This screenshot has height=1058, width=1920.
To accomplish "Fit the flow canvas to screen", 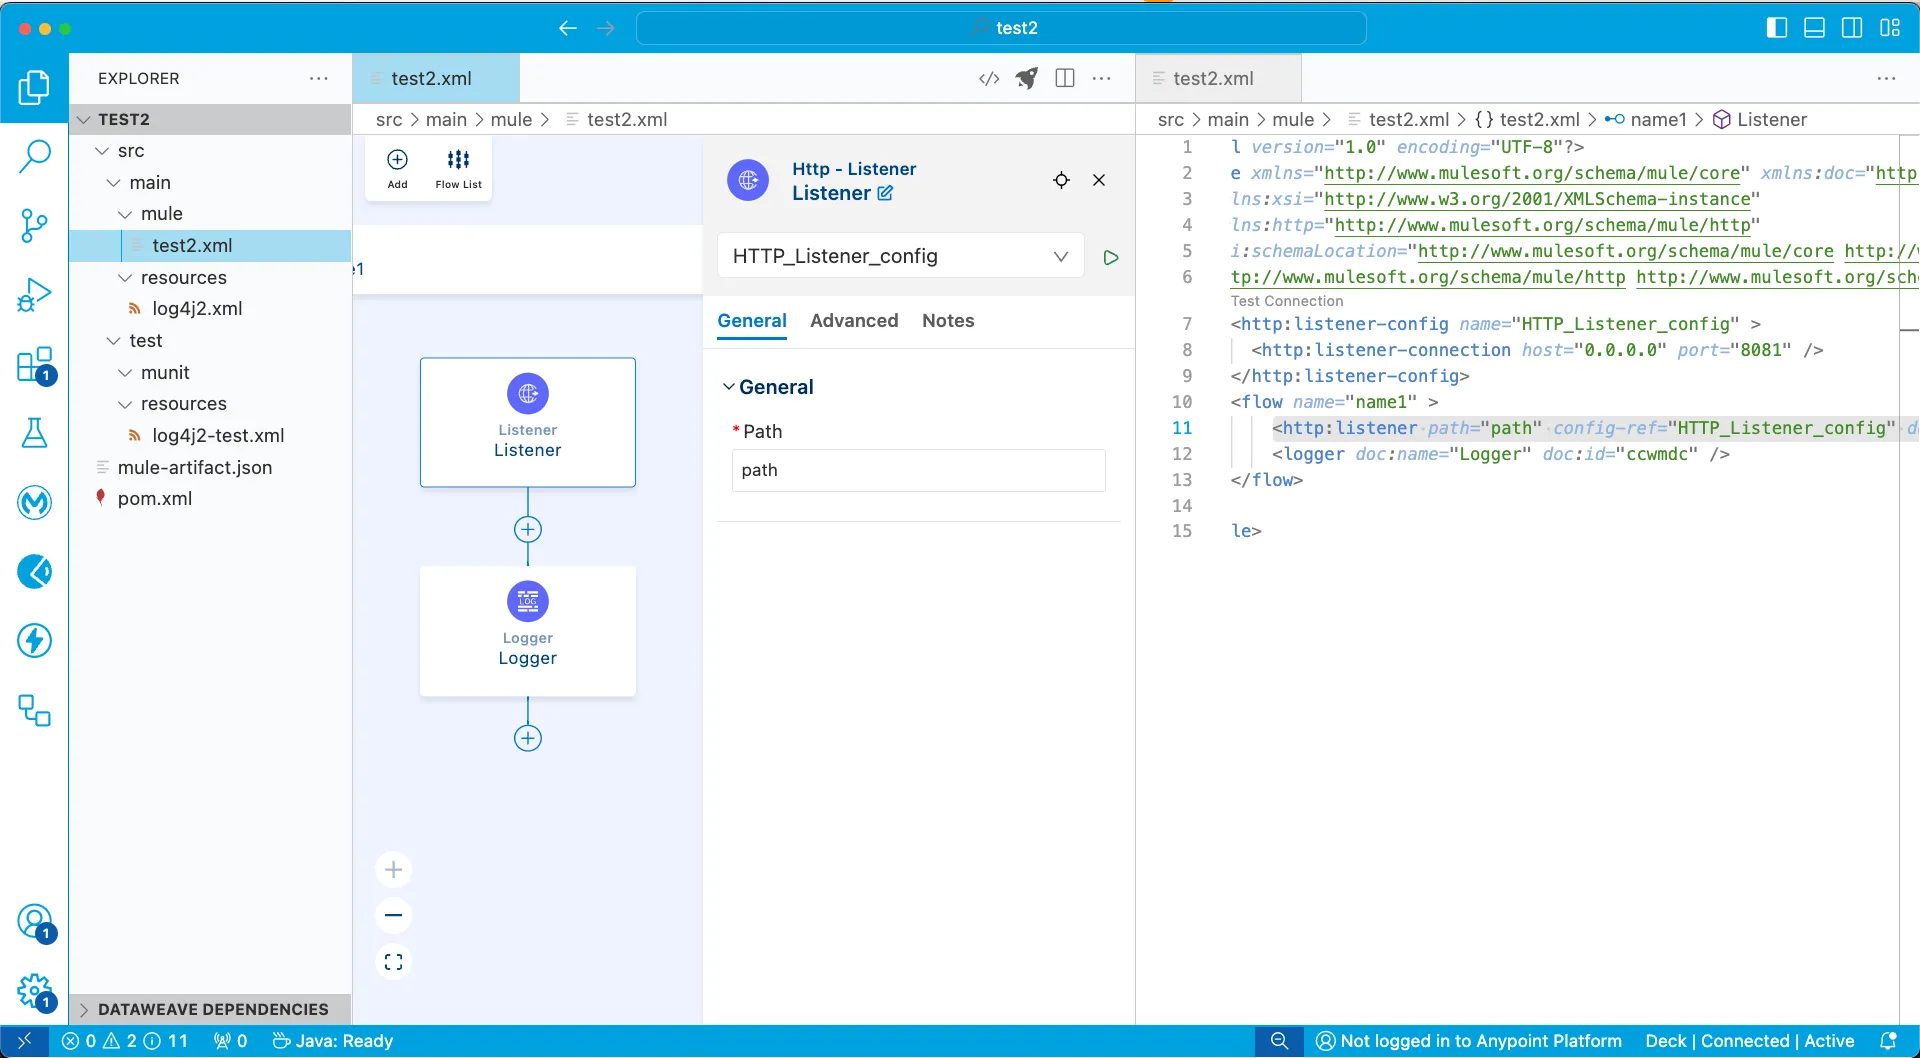I will tap(394, 962).
